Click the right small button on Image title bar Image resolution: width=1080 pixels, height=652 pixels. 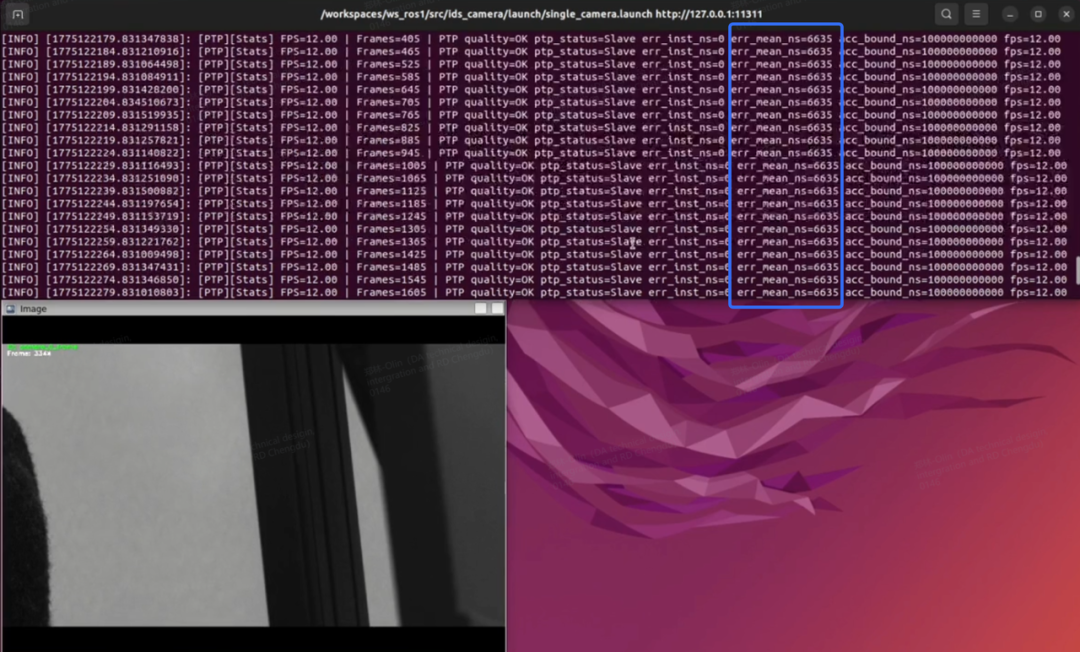tap(497, 308)
